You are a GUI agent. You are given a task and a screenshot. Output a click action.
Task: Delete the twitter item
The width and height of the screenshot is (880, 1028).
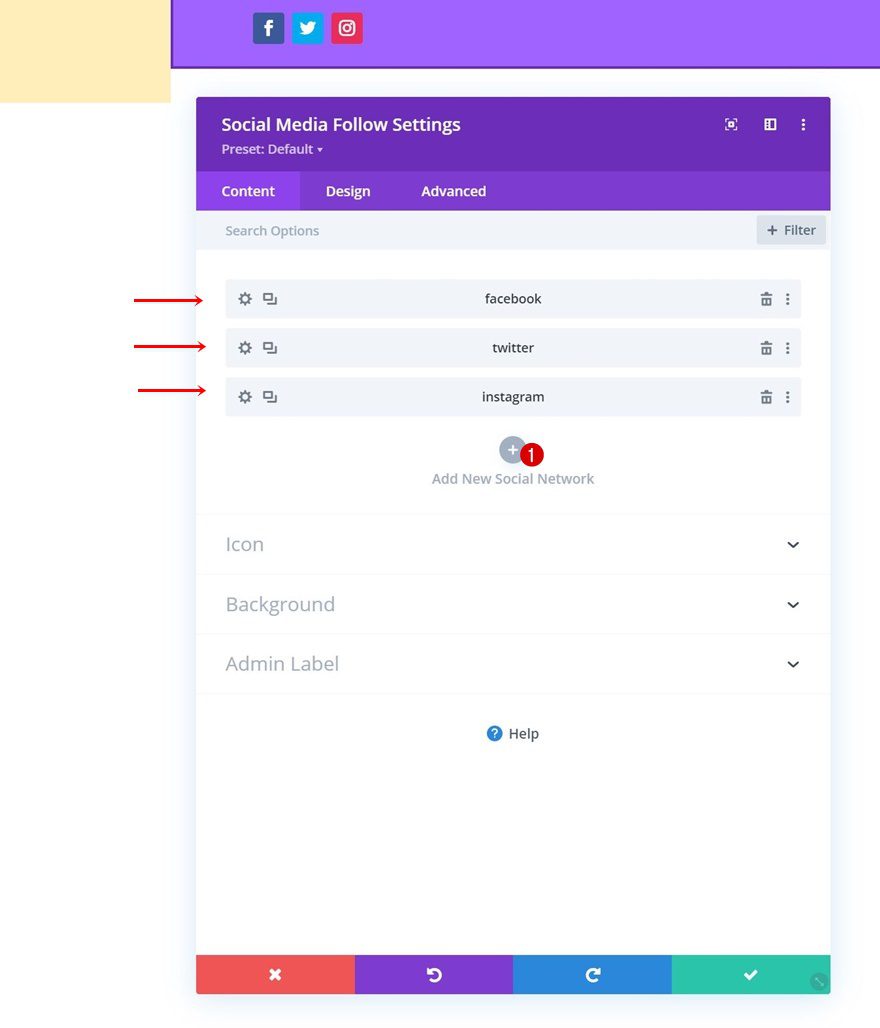tap(766, 347)
